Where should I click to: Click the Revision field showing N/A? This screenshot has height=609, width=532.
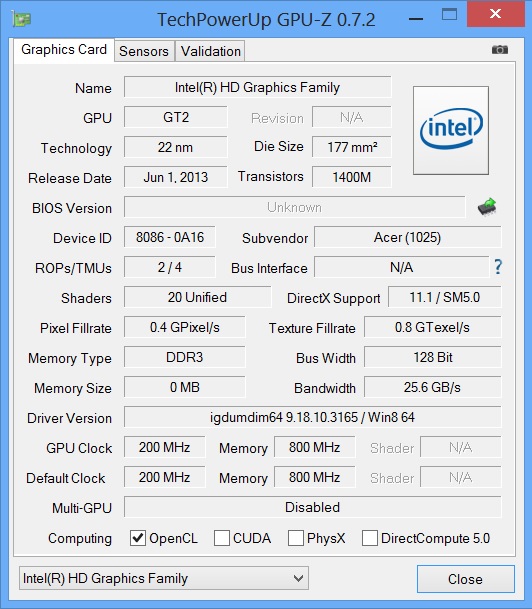point(352,117)
